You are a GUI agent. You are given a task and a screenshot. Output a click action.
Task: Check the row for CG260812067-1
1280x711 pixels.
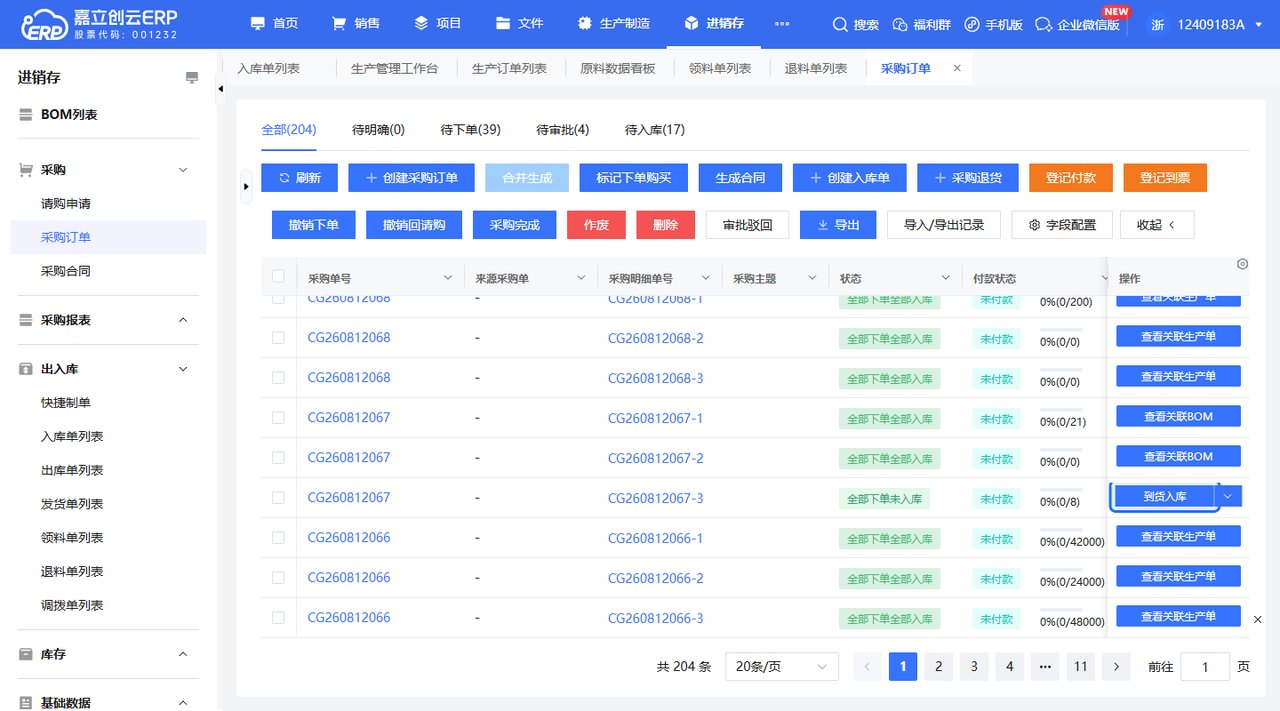(278, 418)
